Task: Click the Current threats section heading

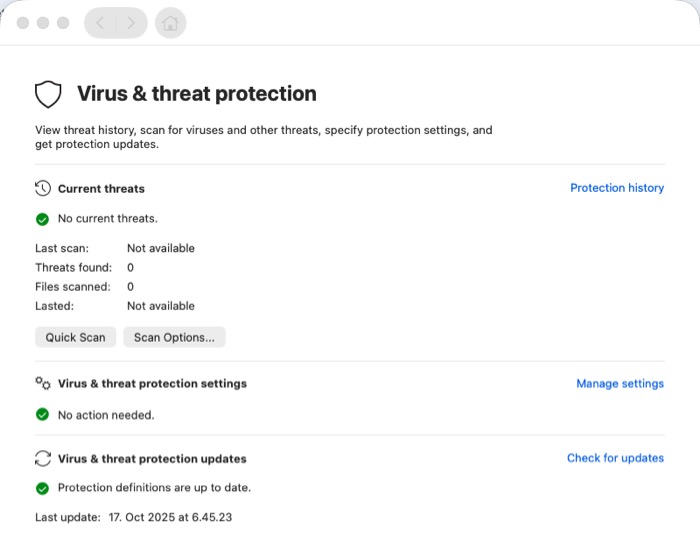Action: pos(101,188)
